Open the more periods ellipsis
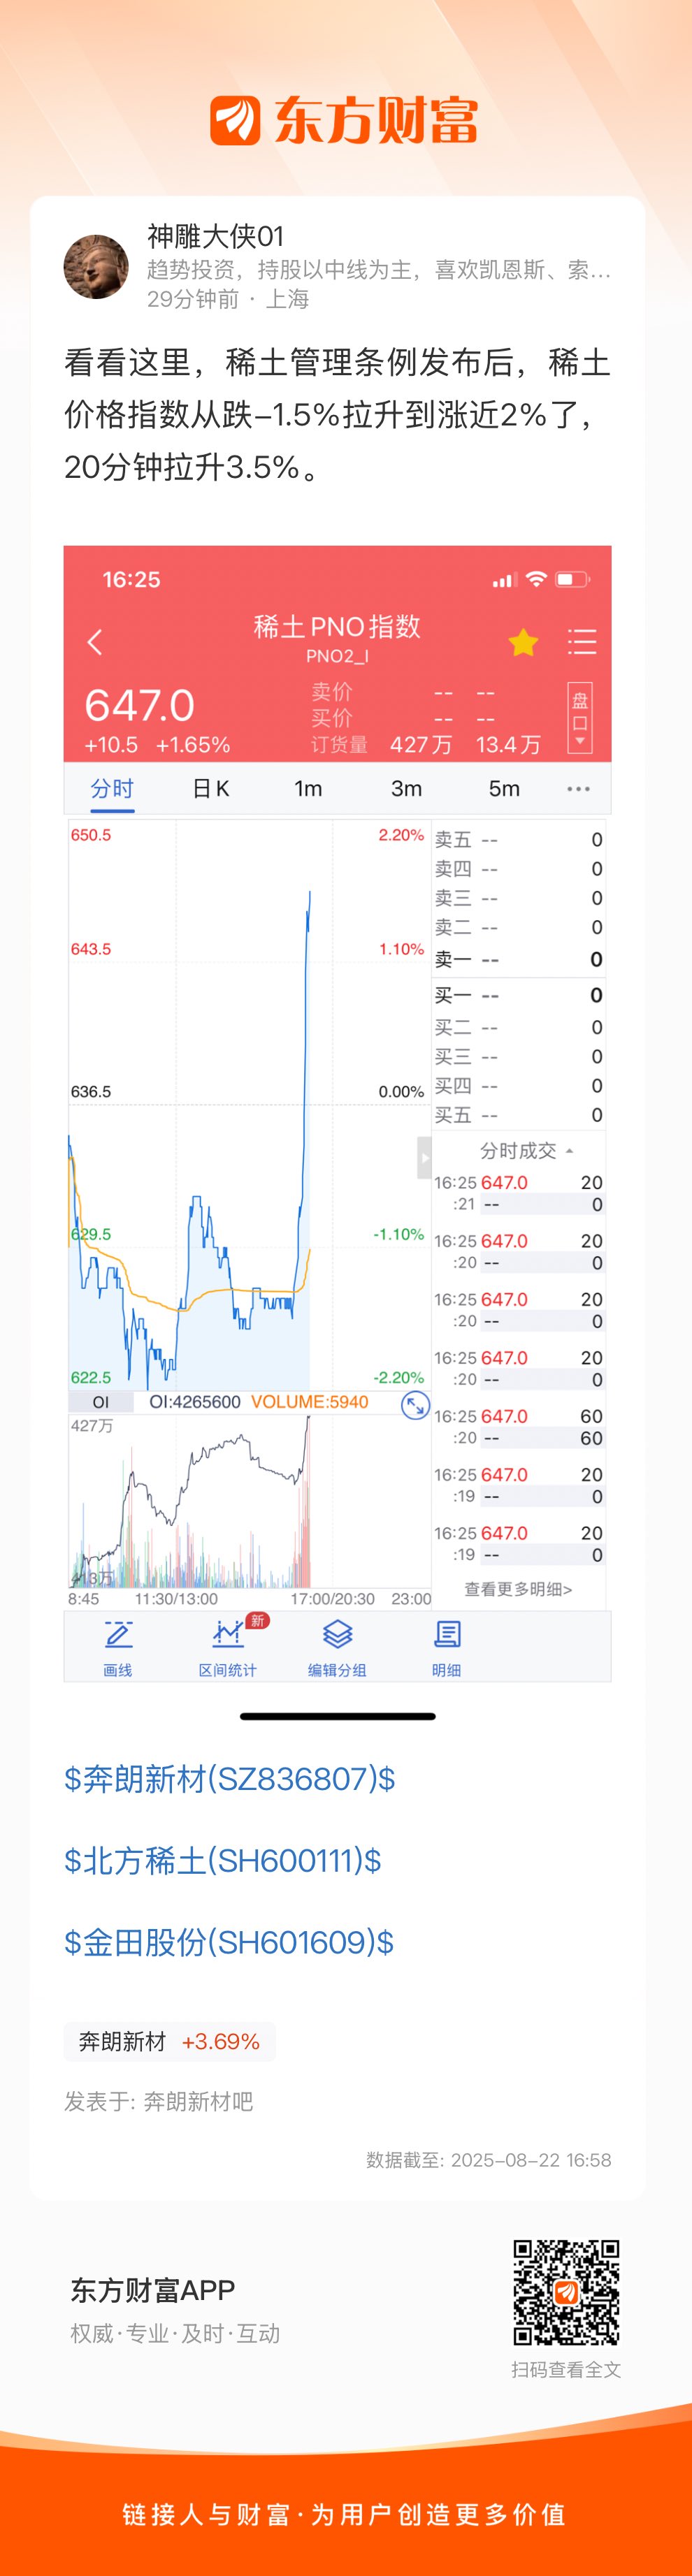The height and width of the screenshot is (2576, 692). coord(578,789)
